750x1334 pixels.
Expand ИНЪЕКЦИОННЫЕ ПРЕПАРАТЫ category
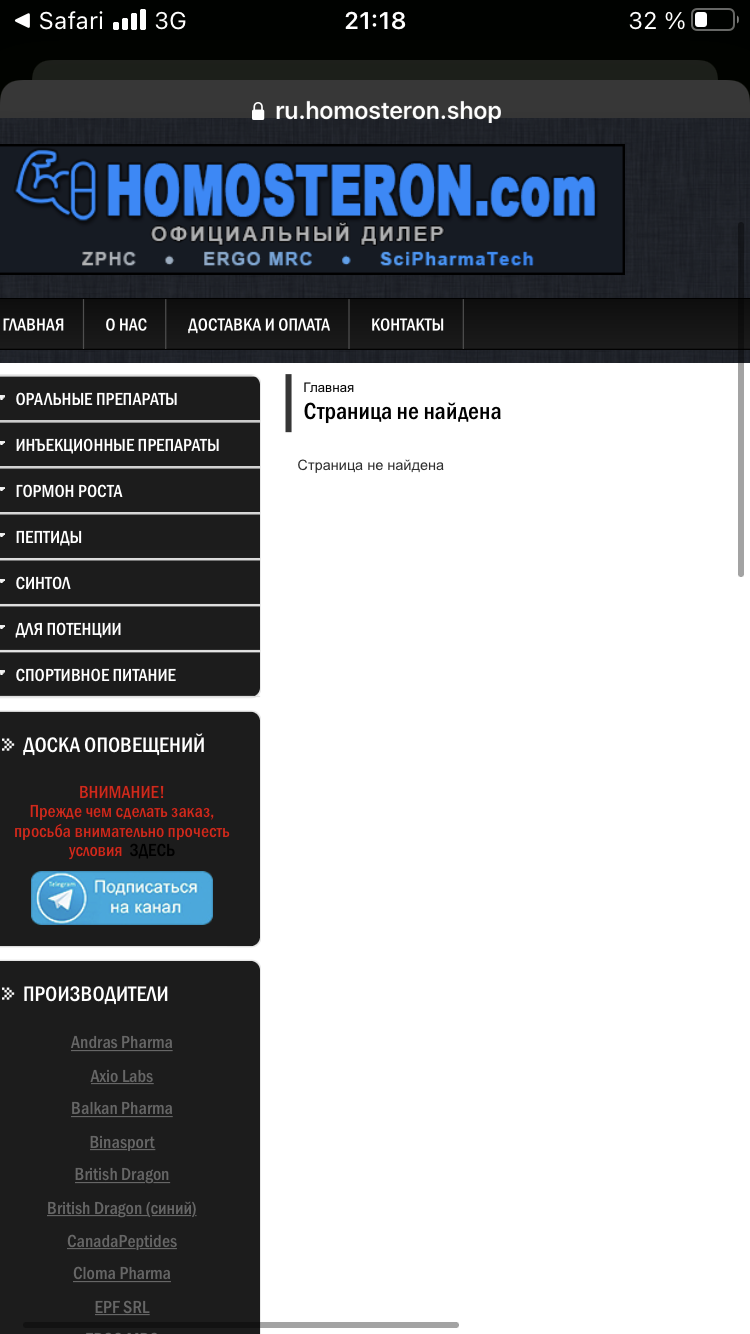pos(130,445)
